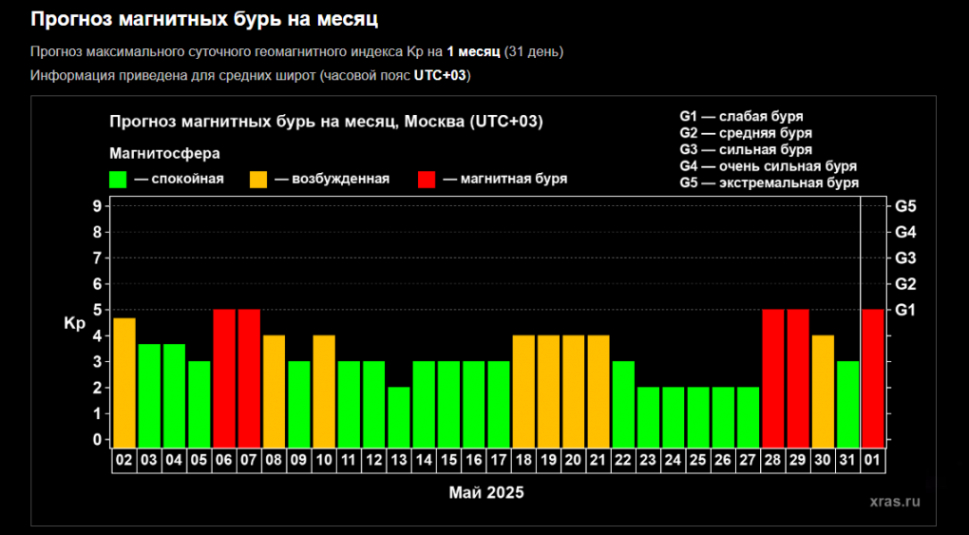This screenshot has width=969, height=535.
Task: Click the orange 'возбужденная' legend swatch
Action: (x=258, y=179)
